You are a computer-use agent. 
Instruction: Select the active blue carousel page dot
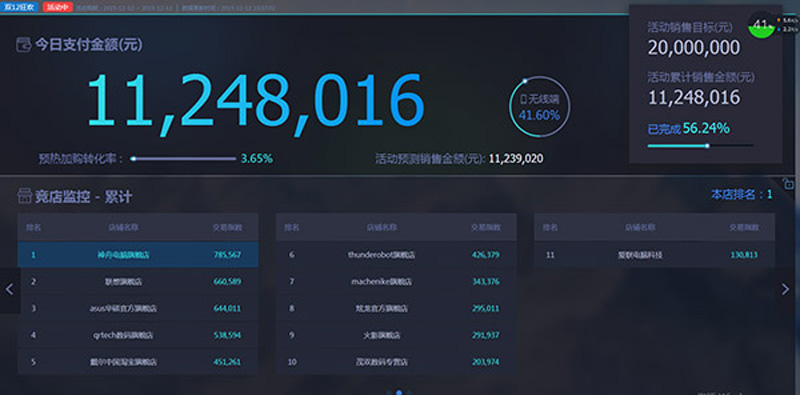(399, 392)
